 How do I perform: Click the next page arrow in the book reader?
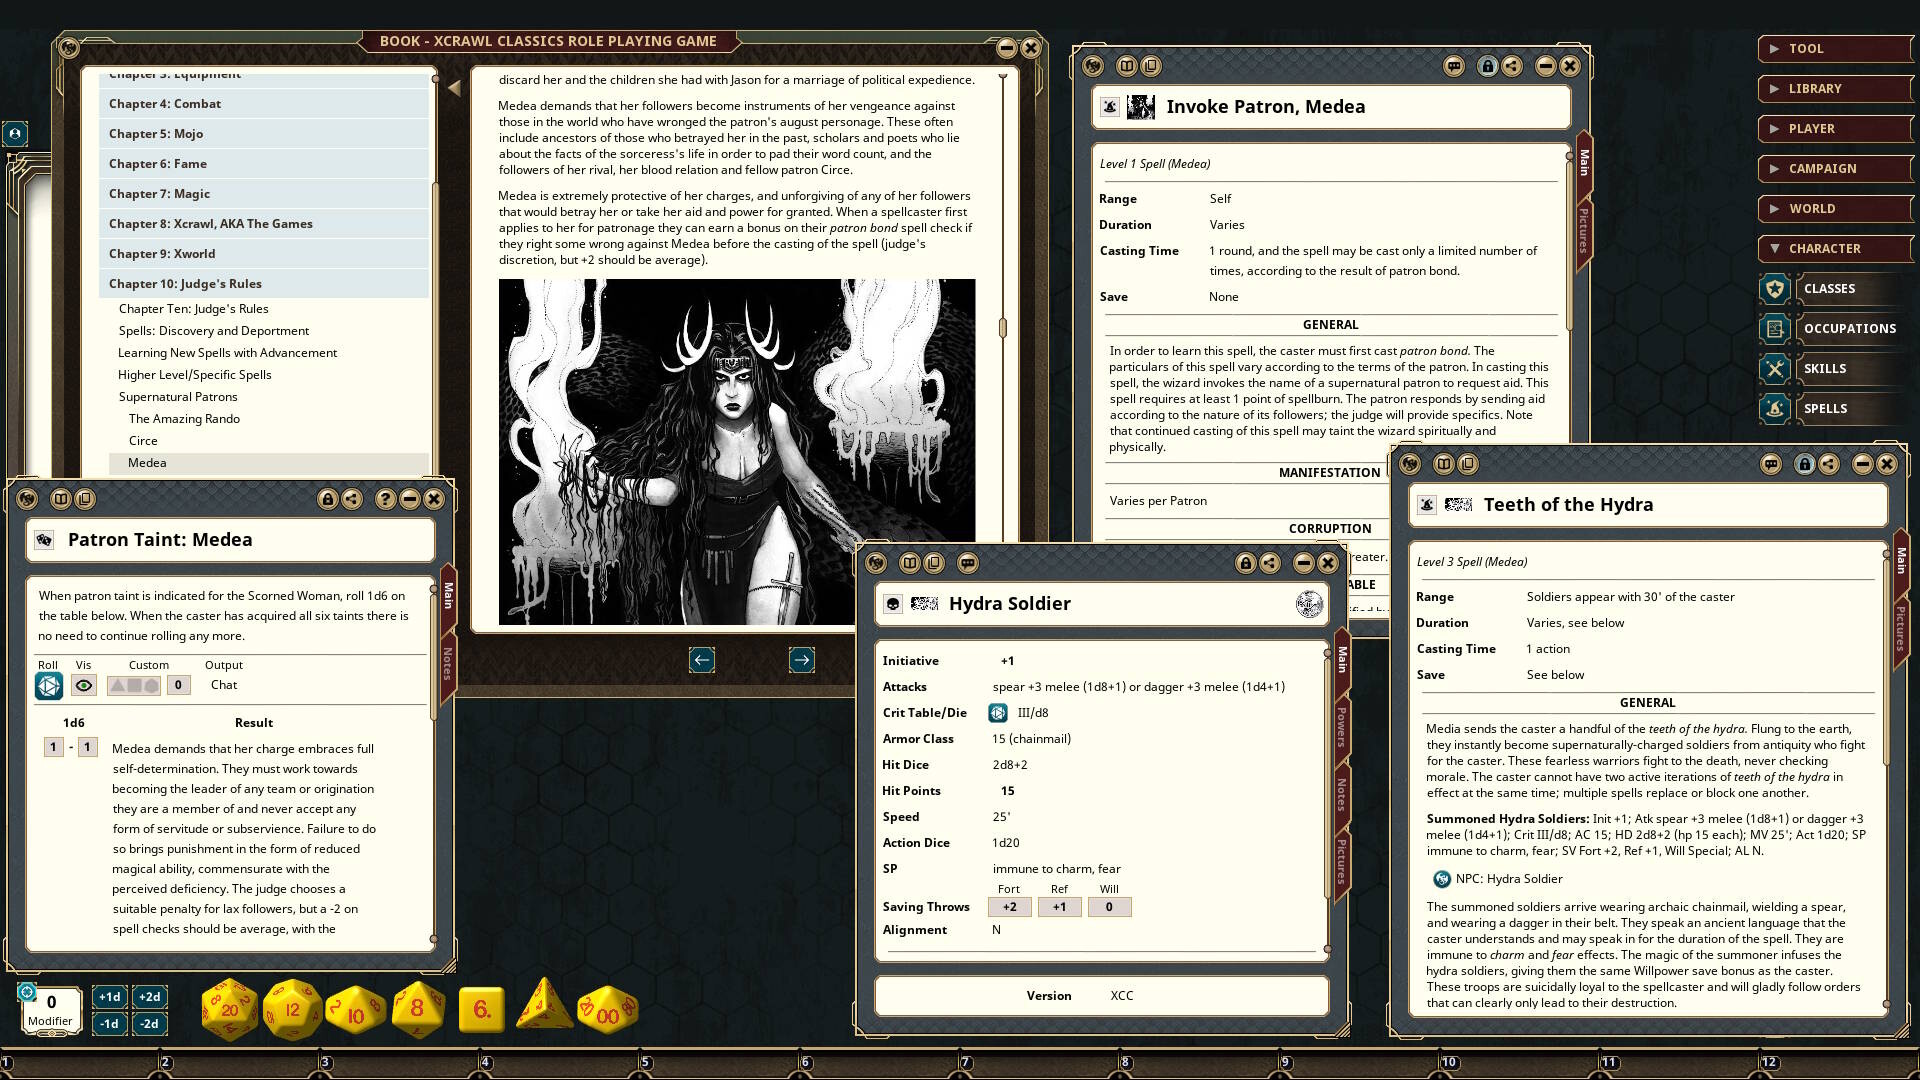(801, 660)
